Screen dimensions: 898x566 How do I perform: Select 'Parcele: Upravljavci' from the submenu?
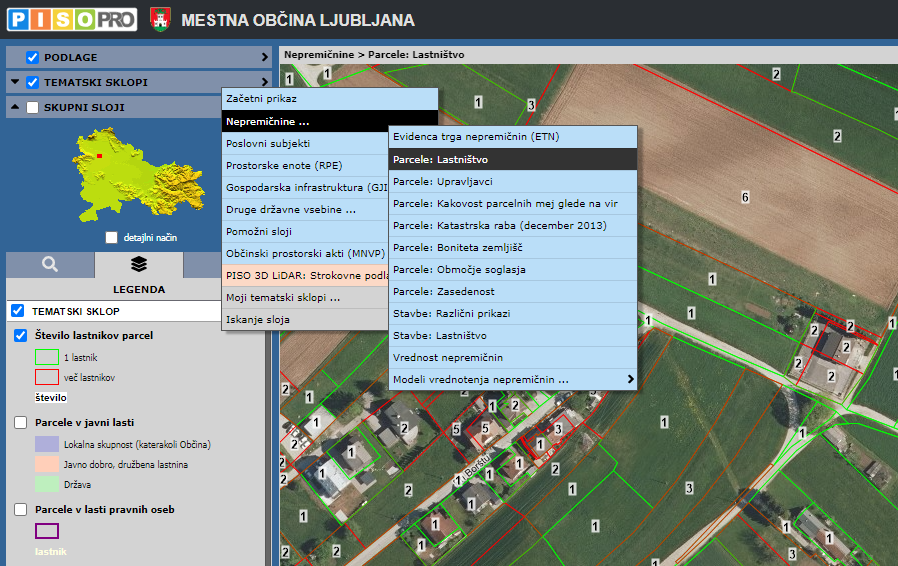[x=443, y=182]
